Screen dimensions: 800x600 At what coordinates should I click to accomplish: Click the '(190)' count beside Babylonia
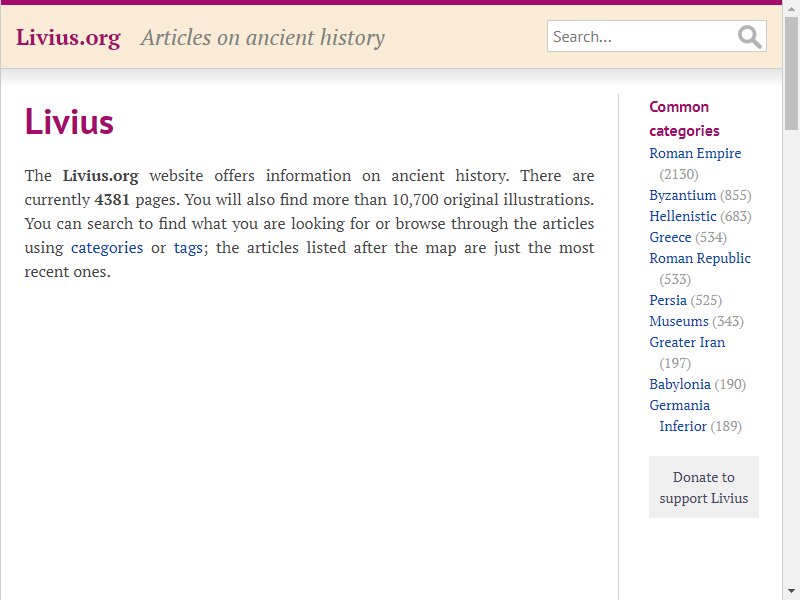[x=730, y=384]
